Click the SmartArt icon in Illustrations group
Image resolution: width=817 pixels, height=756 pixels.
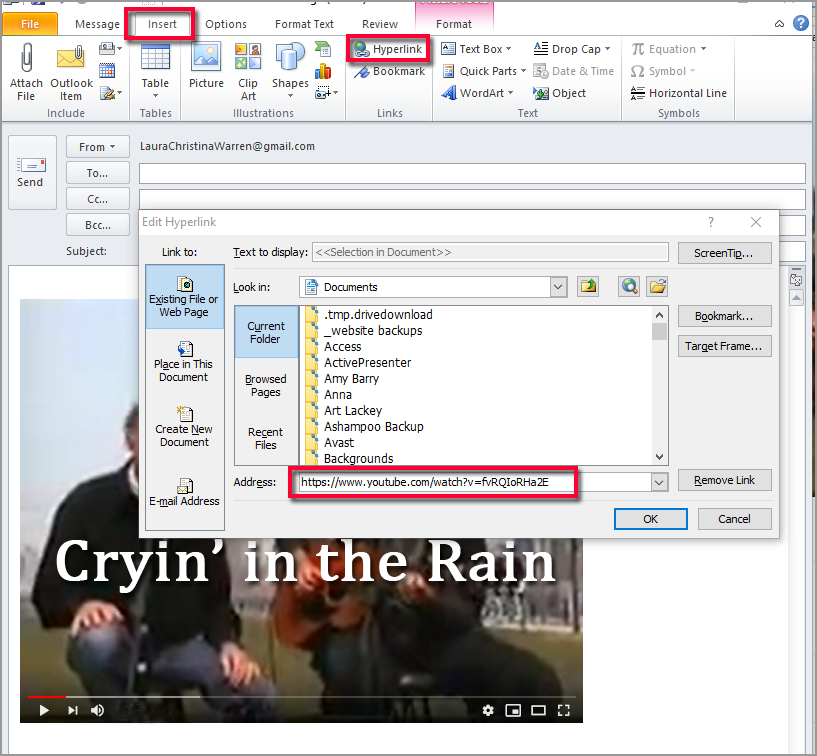coord(323,49)
